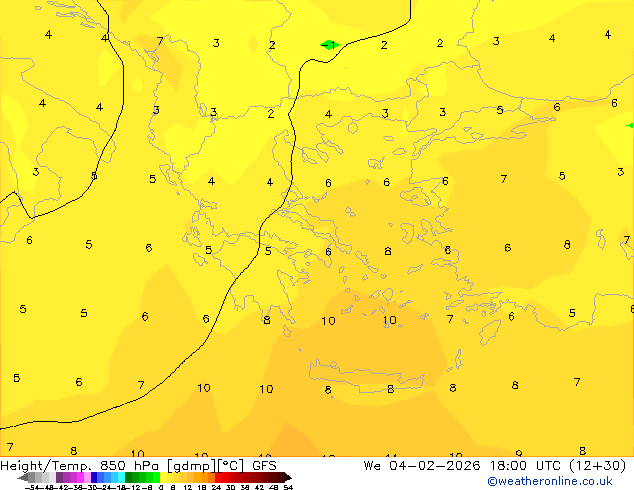The width and height of the screenshot is (634, 490).
Task: Click the '18:00 UTC' time text
Action: click(x=528, y=466)
